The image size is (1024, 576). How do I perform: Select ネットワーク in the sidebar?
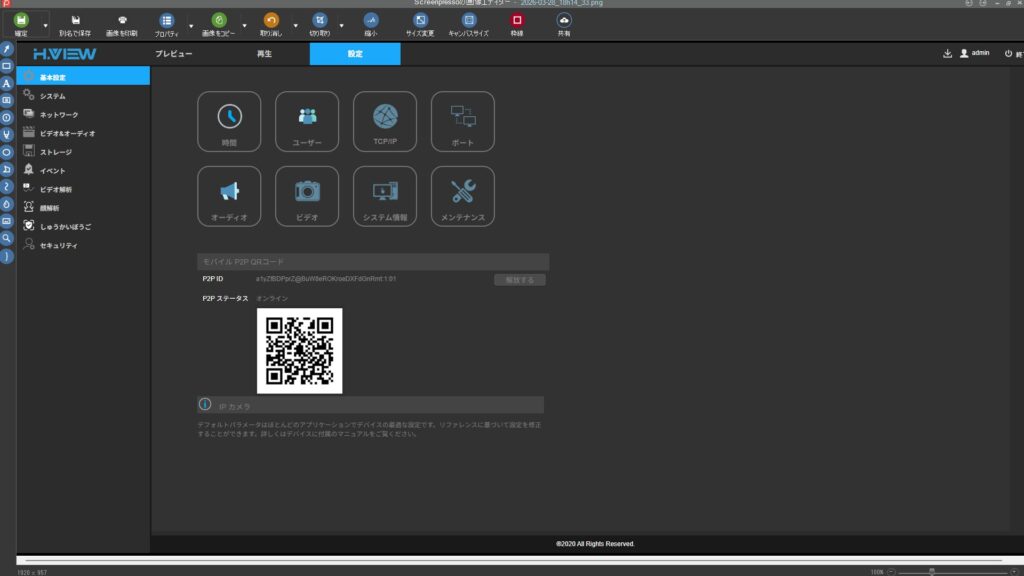coord(59,115)
